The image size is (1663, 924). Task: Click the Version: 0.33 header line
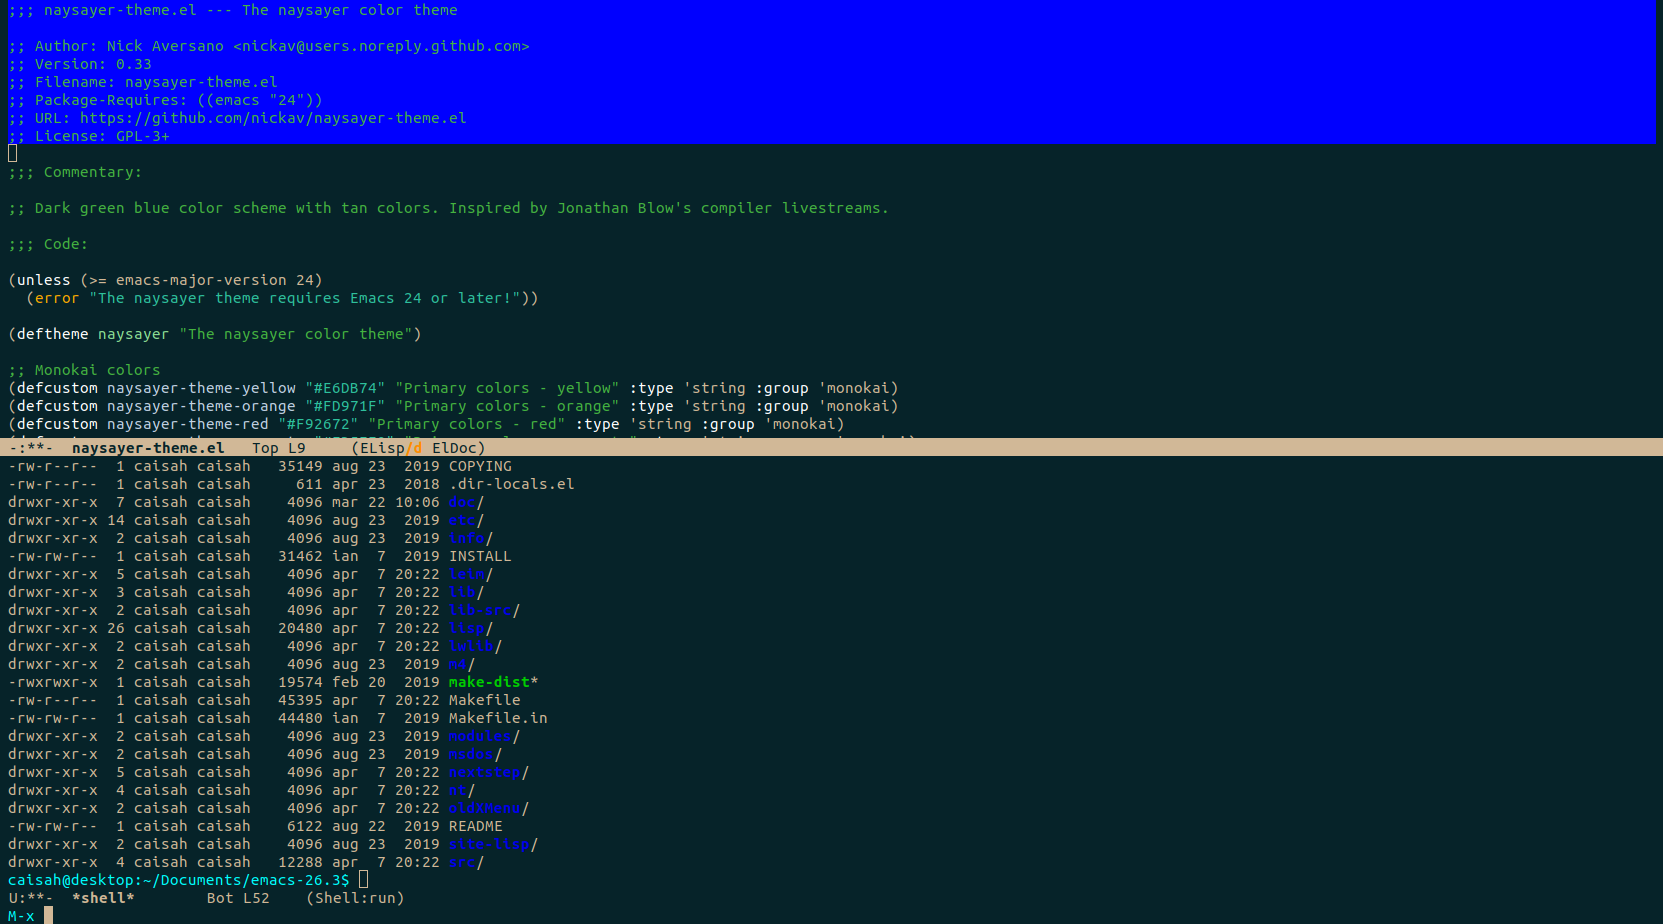80,64
